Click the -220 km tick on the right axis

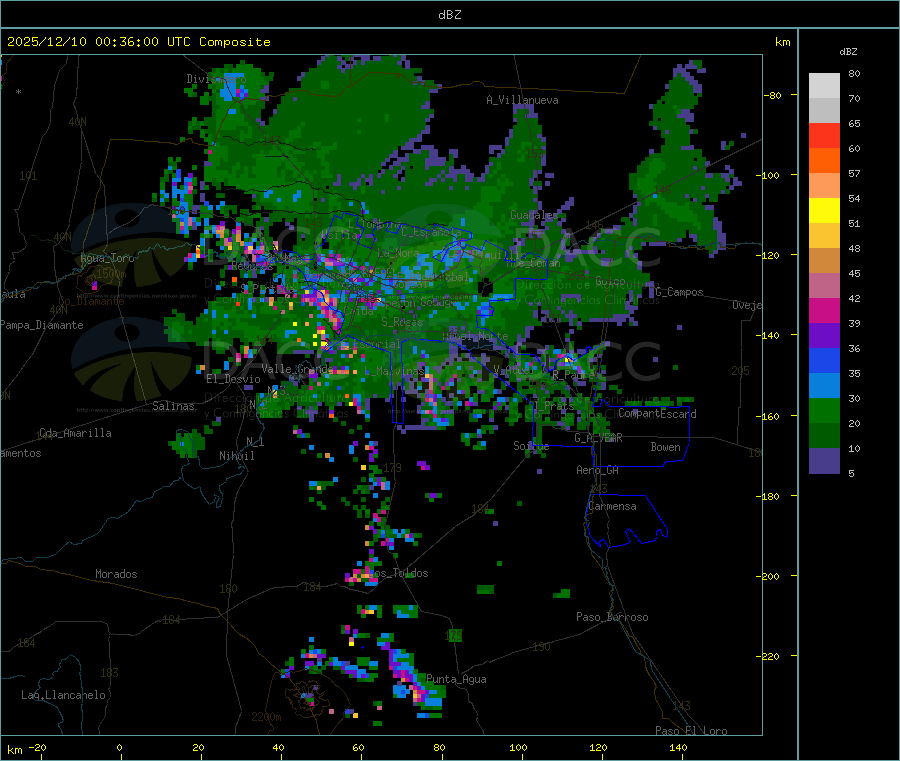769,657
